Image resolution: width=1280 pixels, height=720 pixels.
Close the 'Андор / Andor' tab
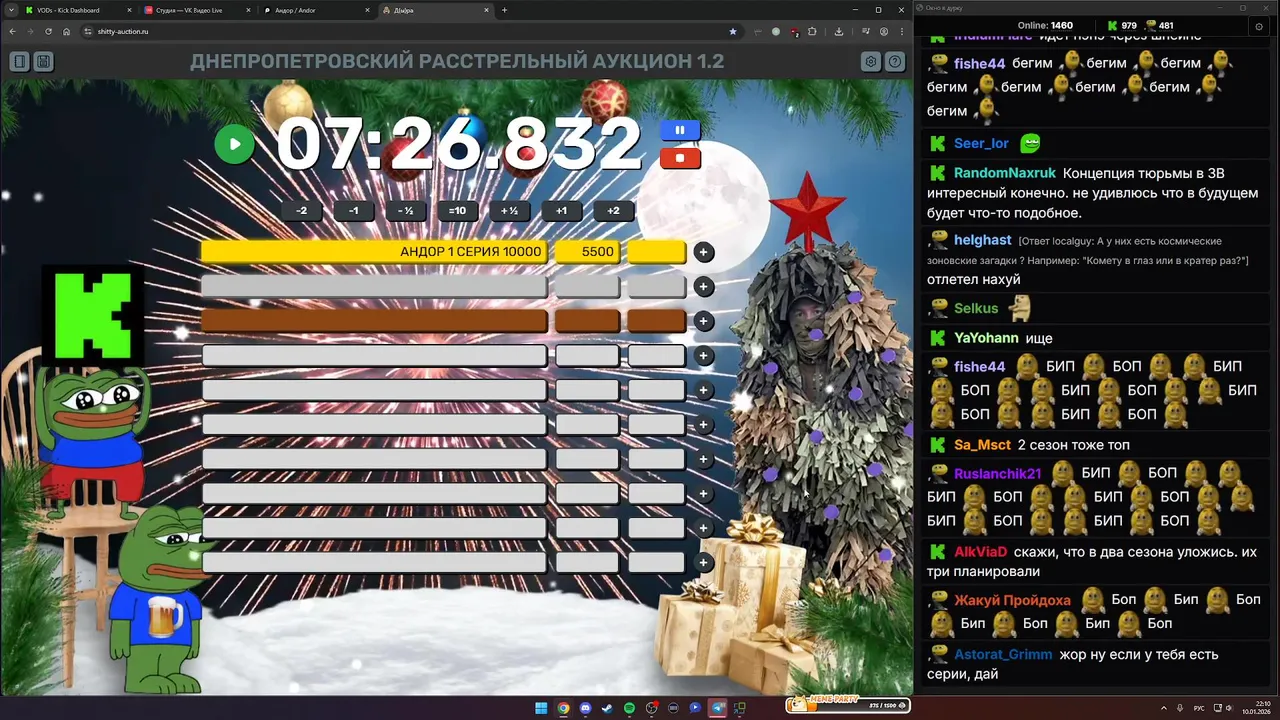pyautogui.click(x=367, y=10)
